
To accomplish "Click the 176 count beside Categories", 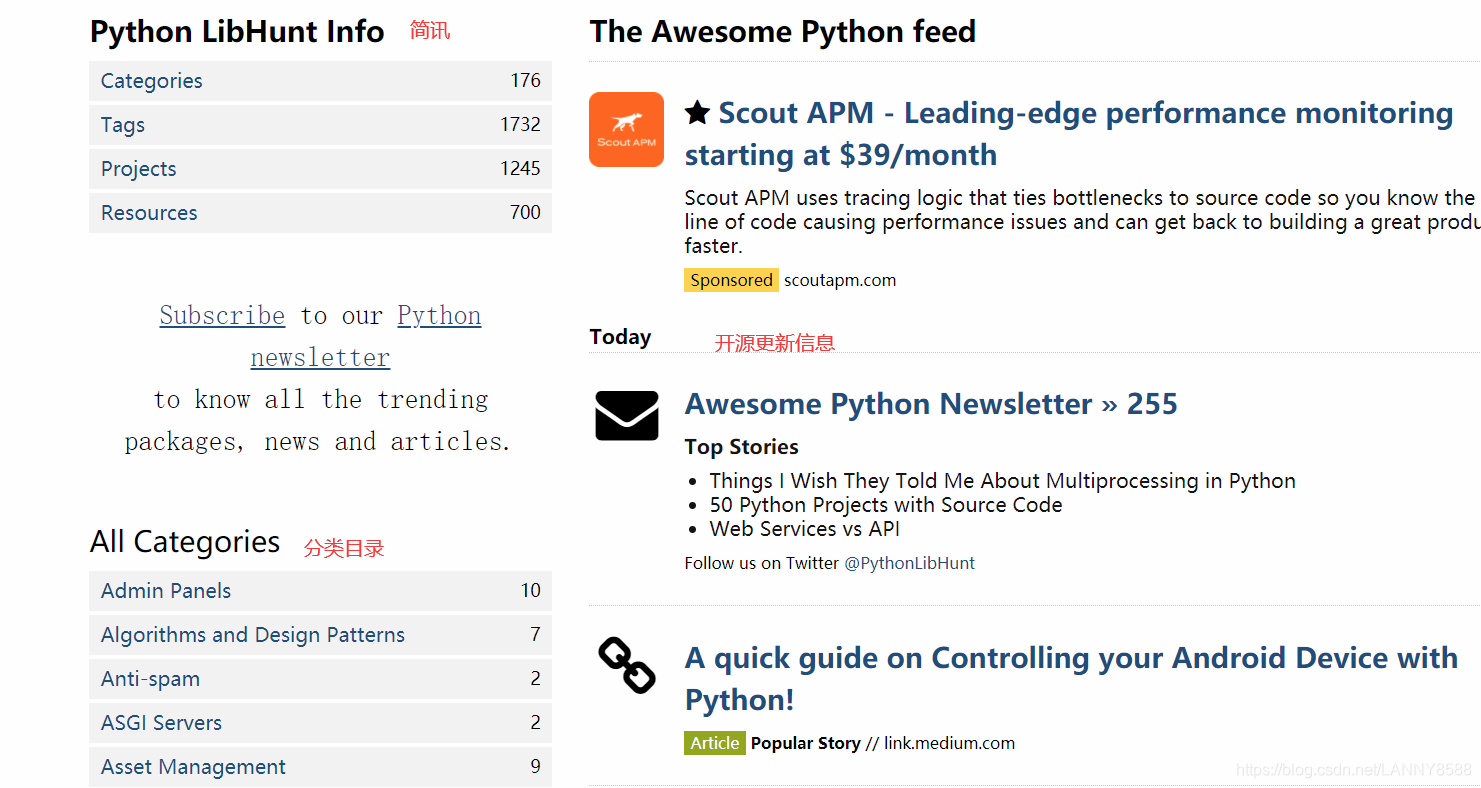I will tap(526, 81).
